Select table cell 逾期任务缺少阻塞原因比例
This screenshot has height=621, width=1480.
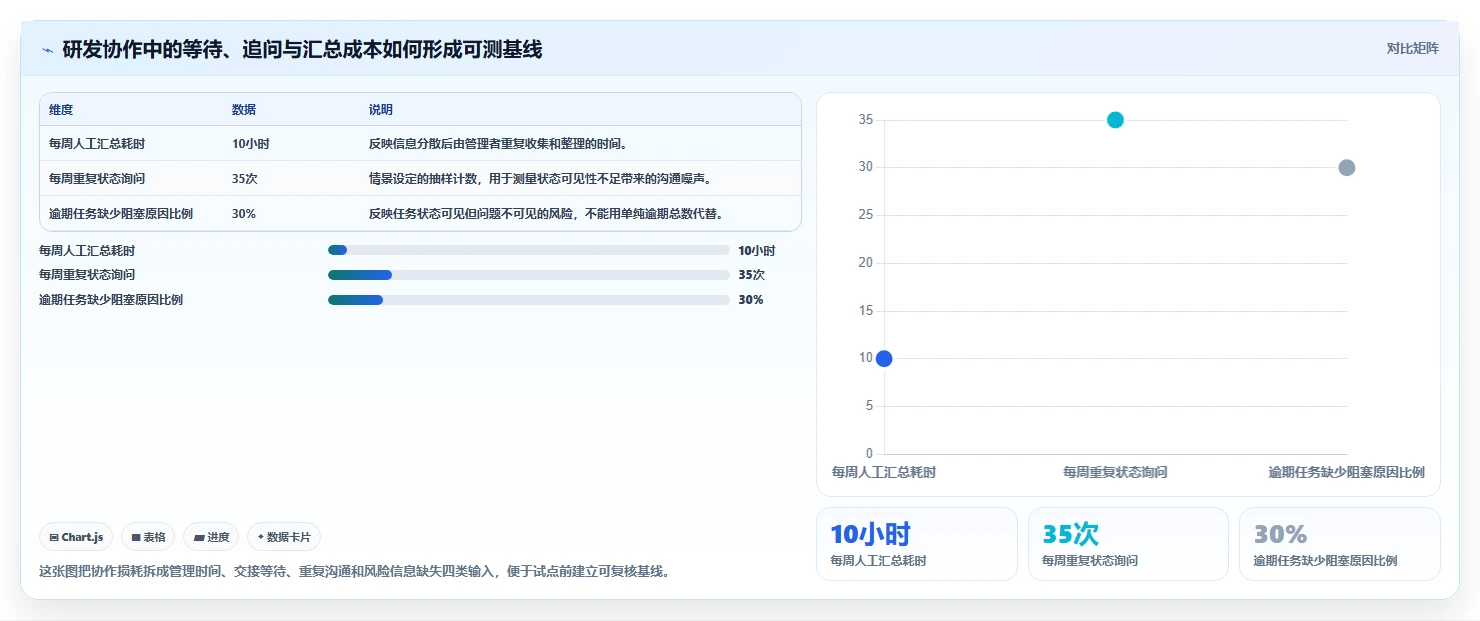coord(121,214)
